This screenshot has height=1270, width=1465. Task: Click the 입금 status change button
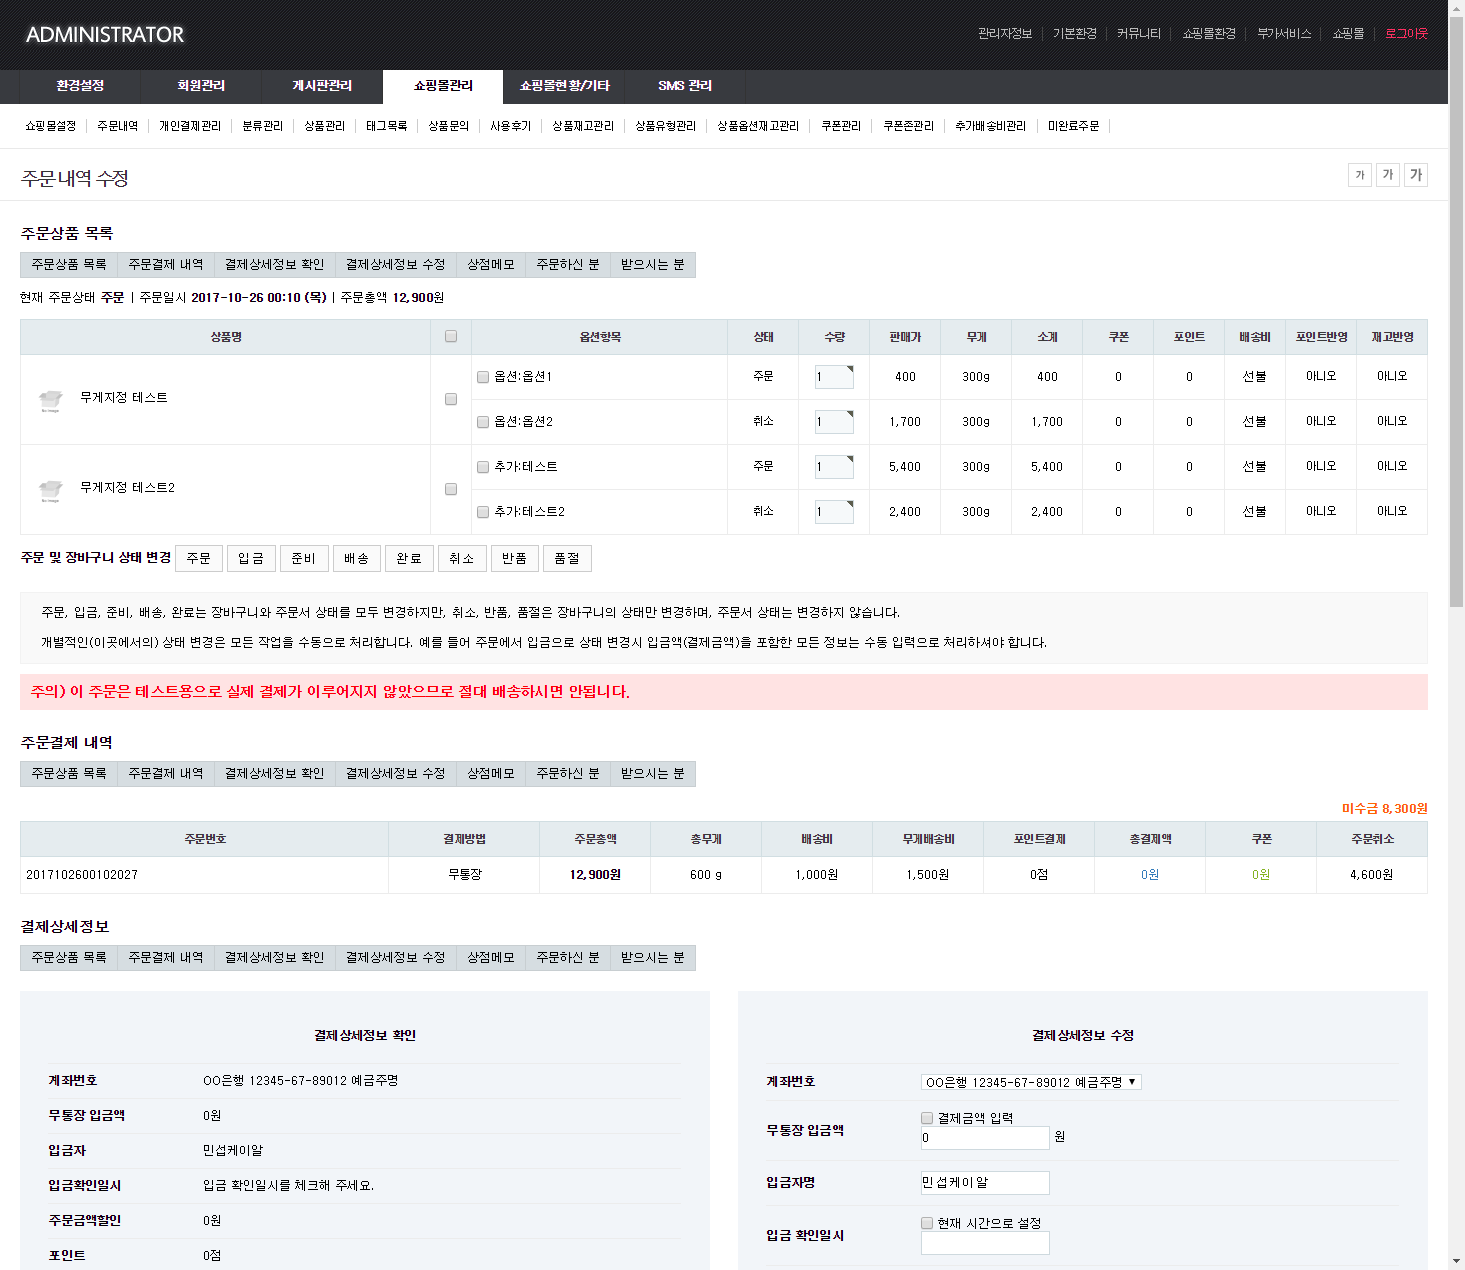251,558
